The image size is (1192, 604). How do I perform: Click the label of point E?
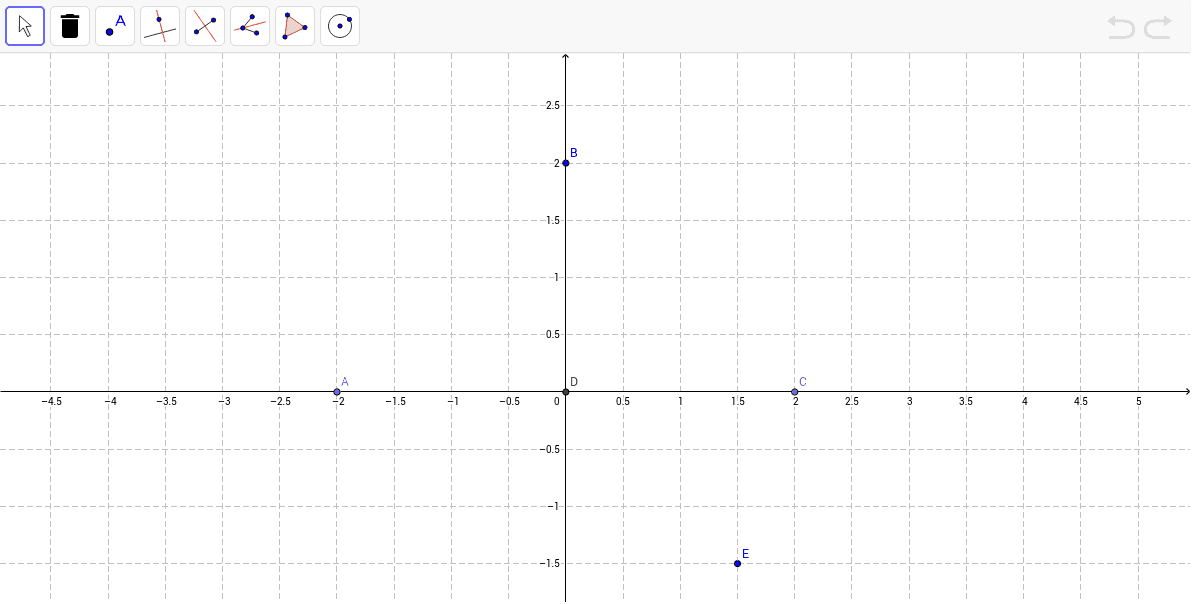click(746, 554)
